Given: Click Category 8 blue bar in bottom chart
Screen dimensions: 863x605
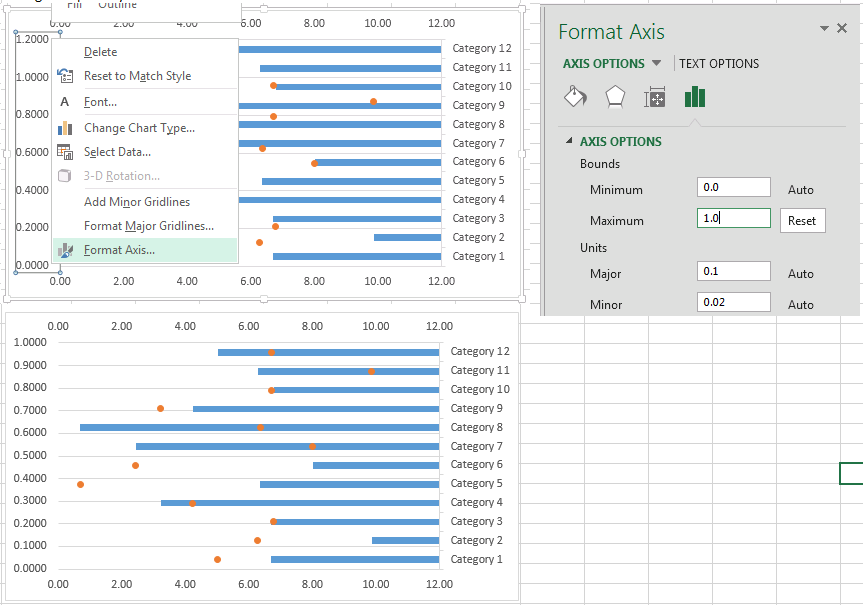Looking at the screenshot, I should tap(259, 428).
